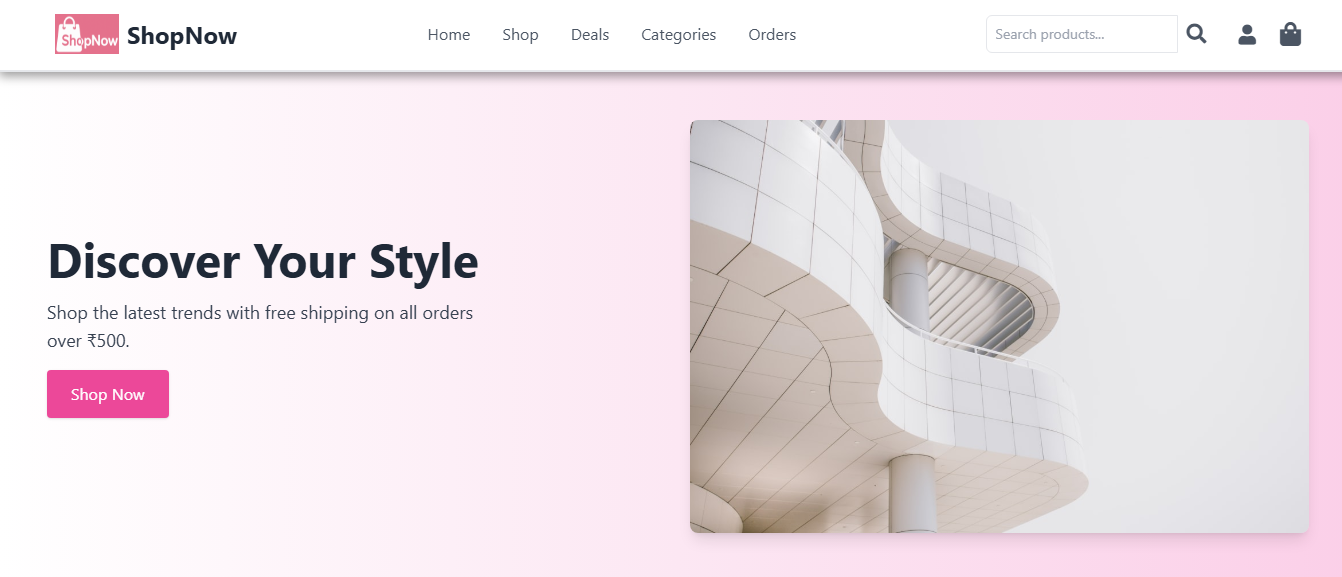Select Deals in the navigation bar

pos(589,35)
